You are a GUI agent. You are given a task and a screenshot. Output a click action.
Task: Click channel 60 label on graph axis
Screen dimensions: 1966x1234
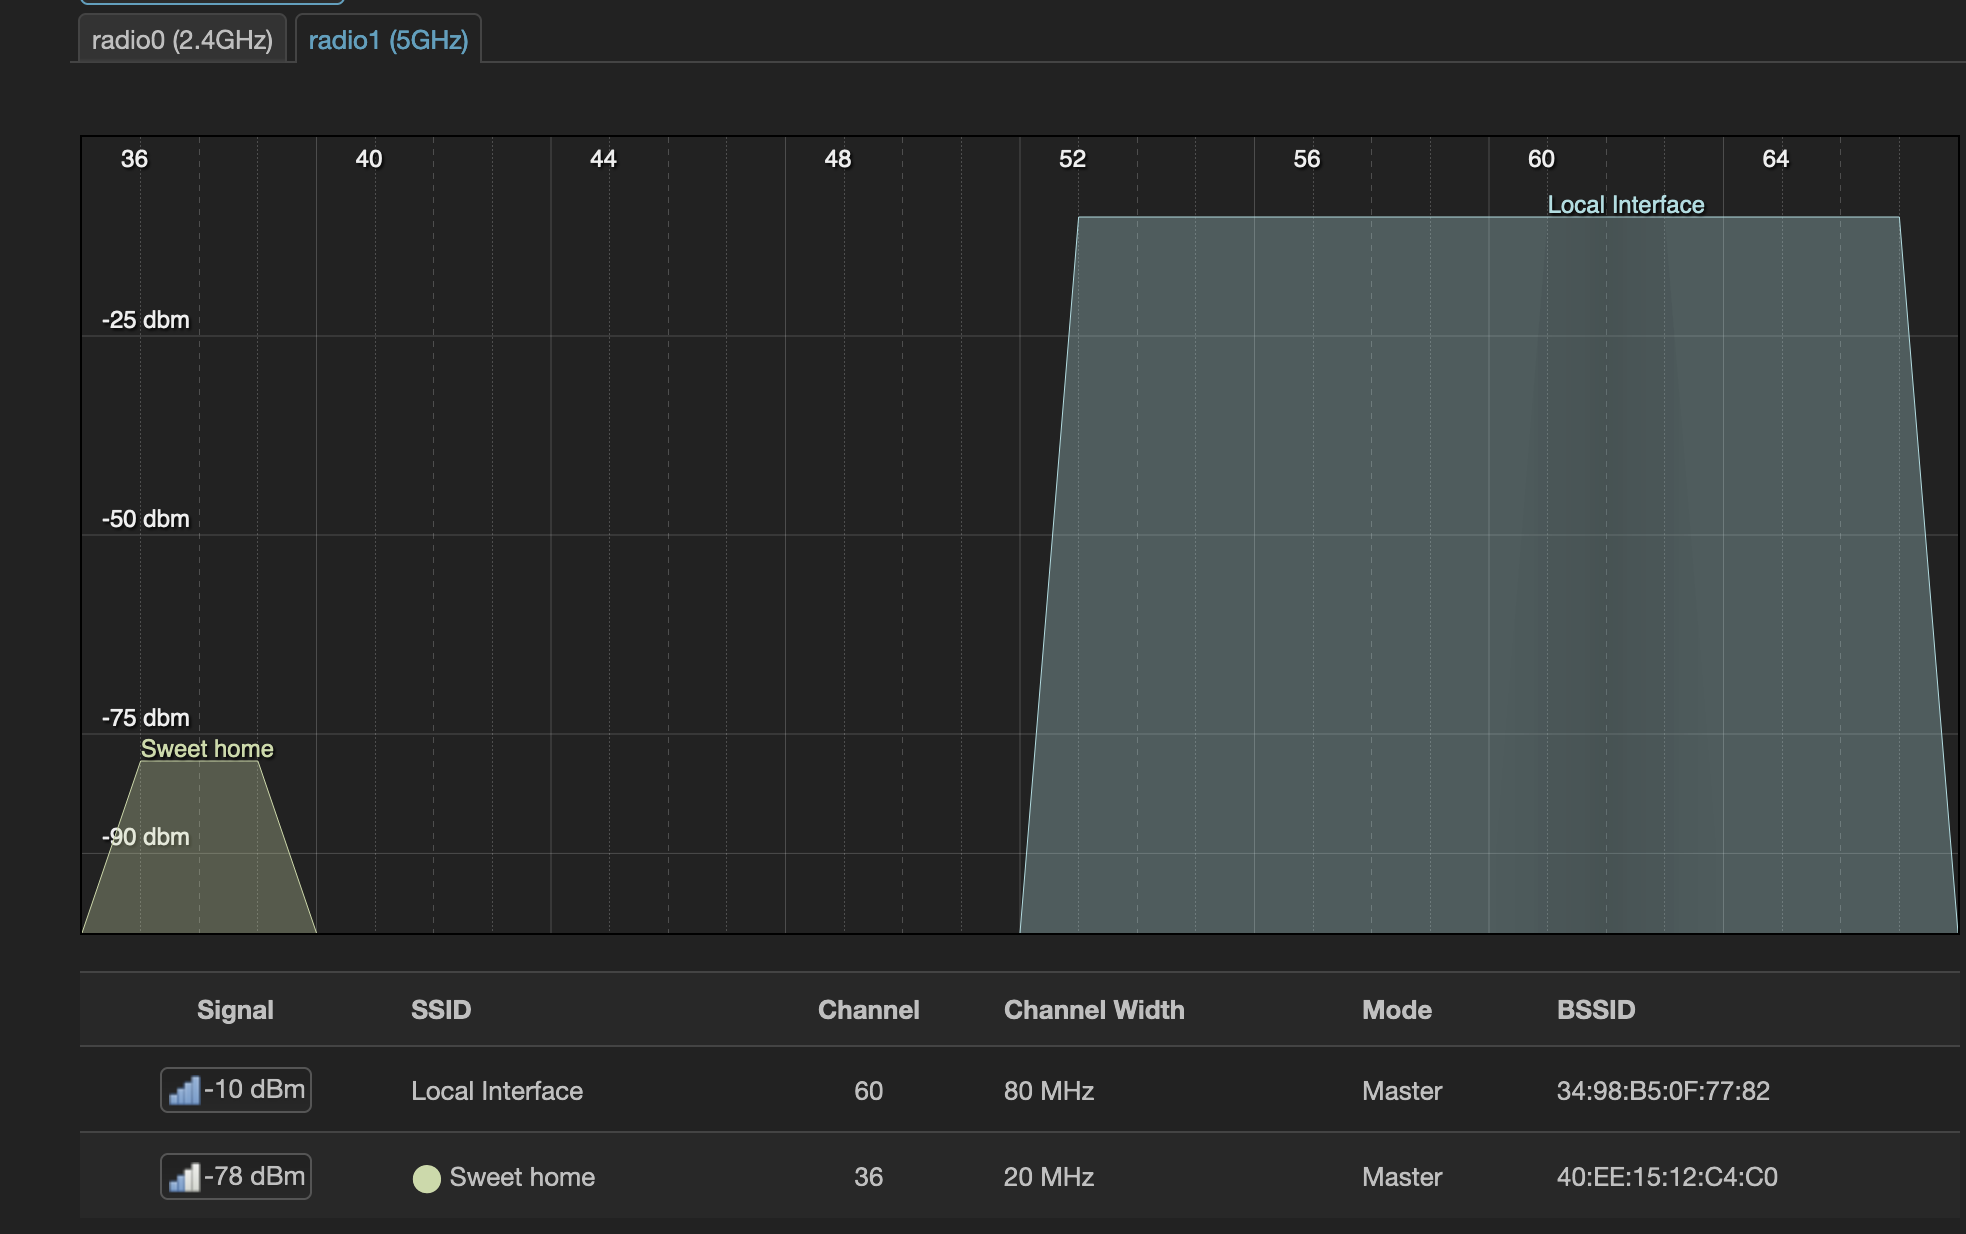1541,159
